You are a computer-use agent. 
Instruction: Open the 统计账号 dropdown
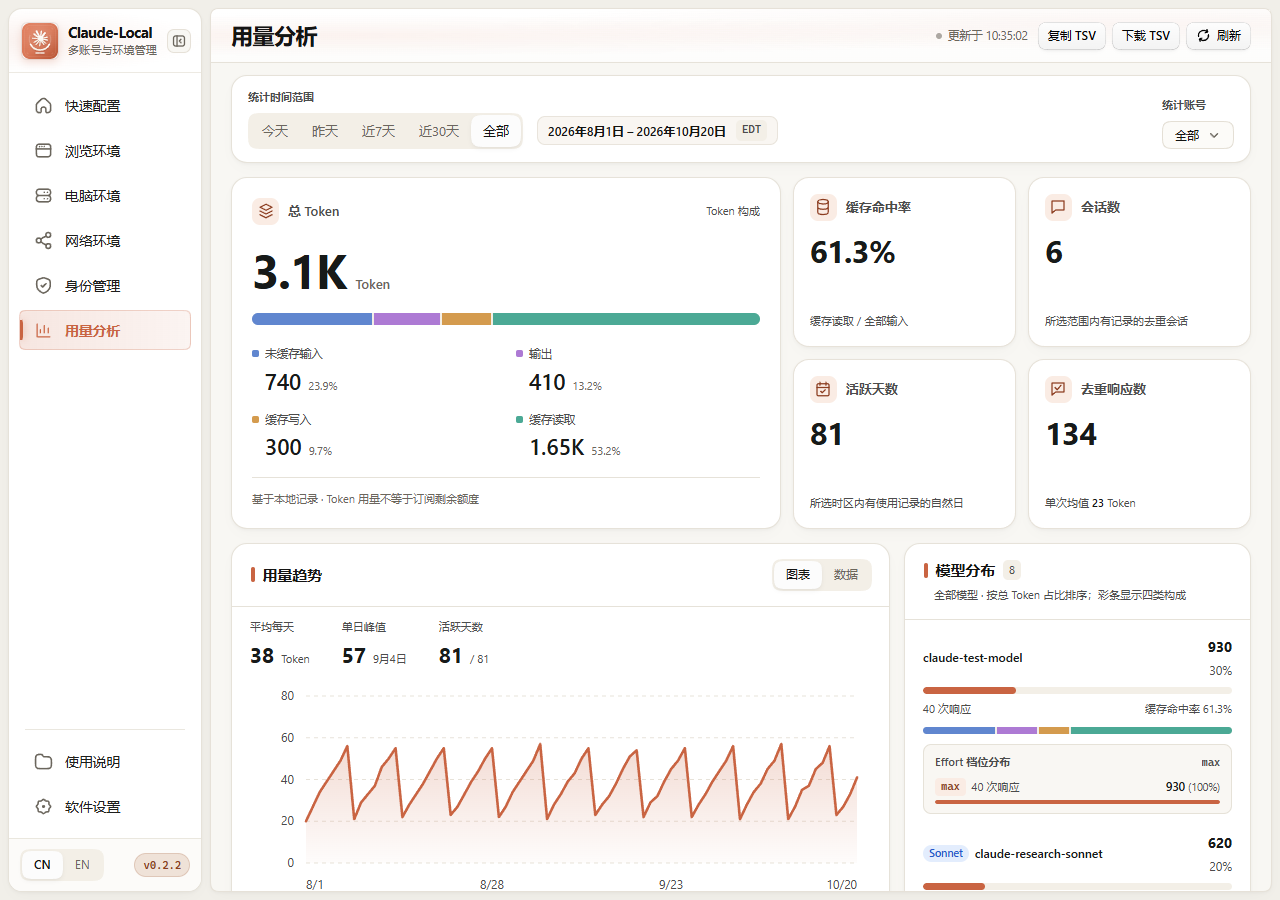click(1198, 135)
